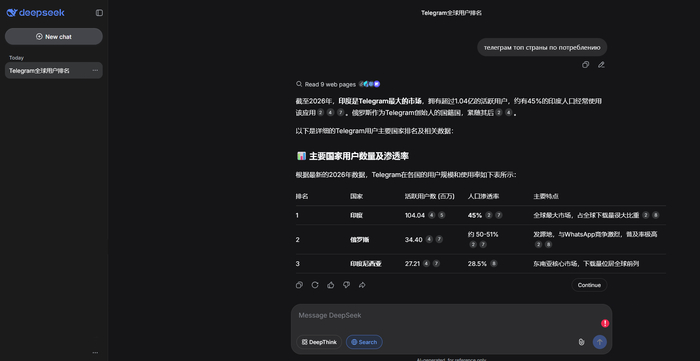
Task: Click the user message bubble text
Action: point(542,47)
